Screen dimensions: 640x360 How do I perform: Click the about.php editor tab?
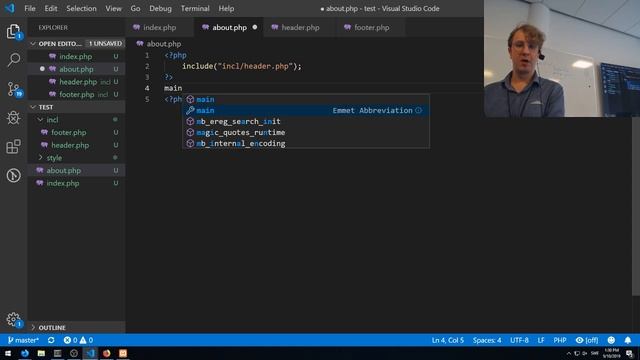(x=229, y=27)
